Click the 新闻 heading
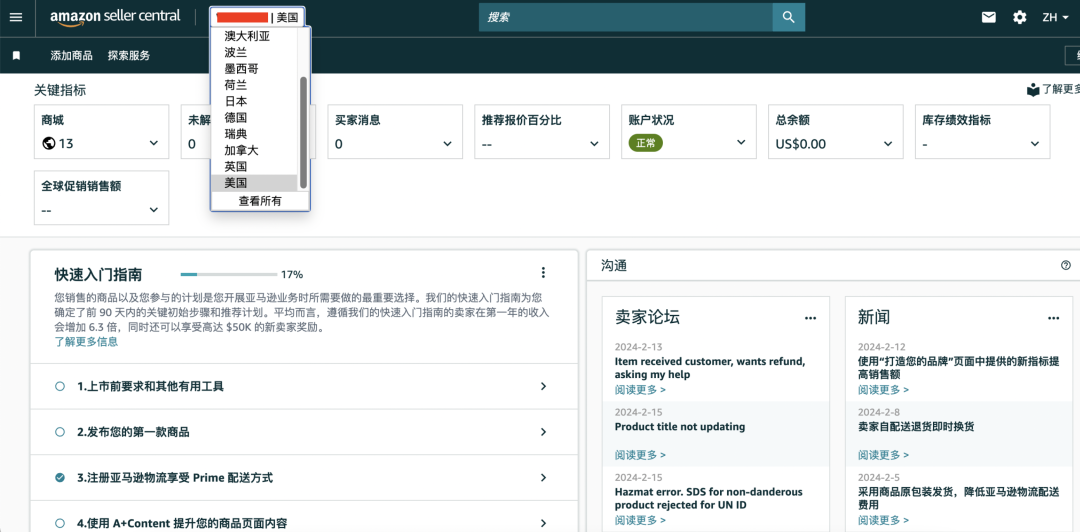 click(874, 317)
